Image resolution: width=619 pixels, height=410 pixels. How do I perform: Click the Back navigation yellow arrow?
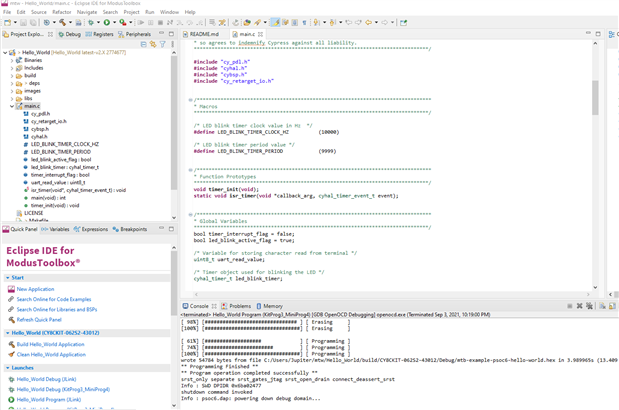[368, 22]
